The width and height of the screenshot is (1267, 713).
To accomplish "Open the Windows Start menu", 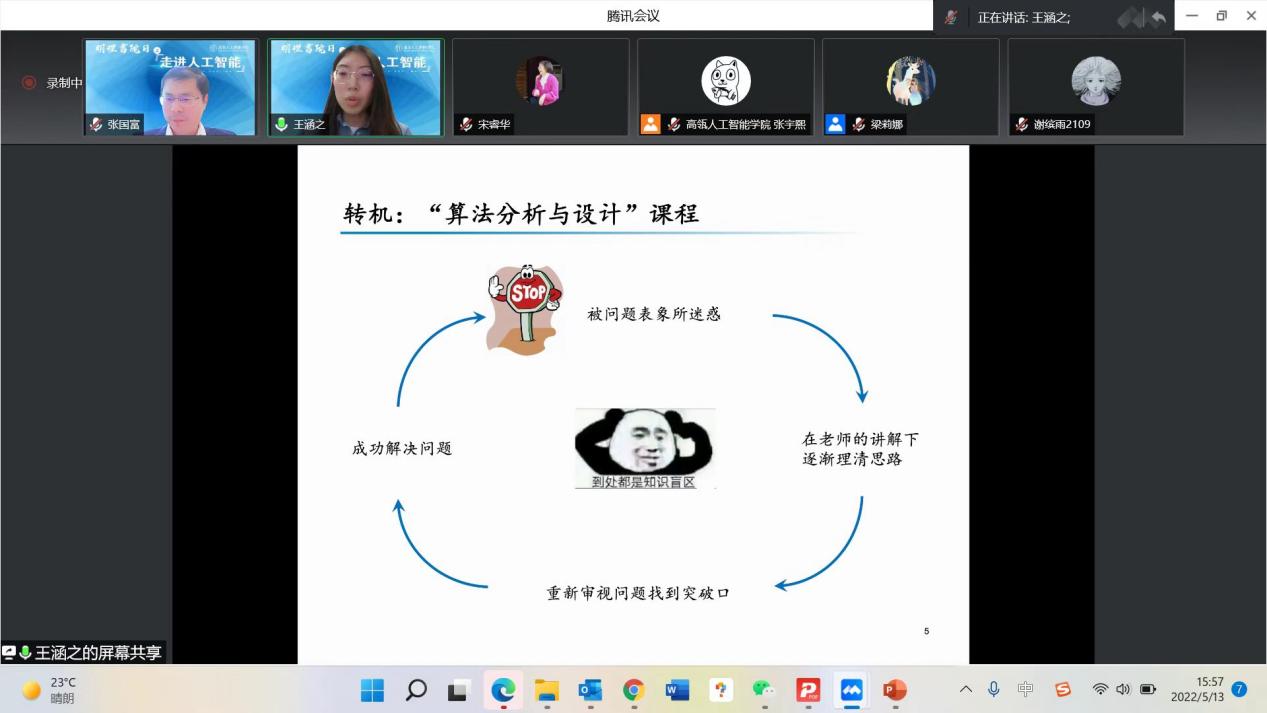I will click(x=372, y=690).
